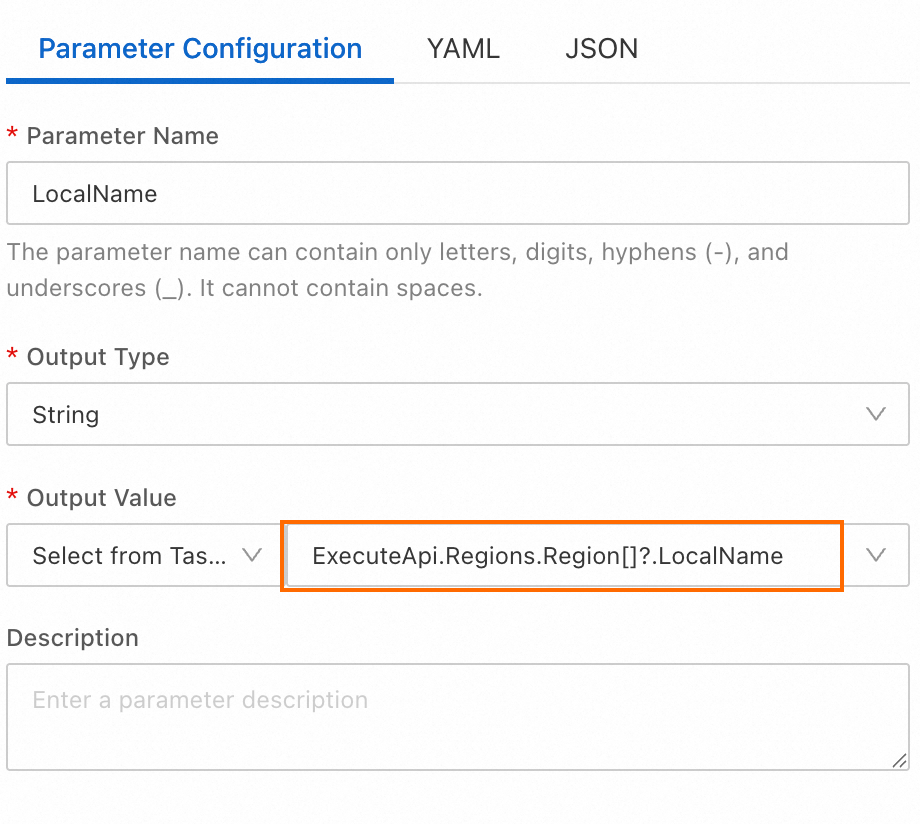Grab the Description textarea resize handle
The image size is (920, 824).
tap(899, 760)
